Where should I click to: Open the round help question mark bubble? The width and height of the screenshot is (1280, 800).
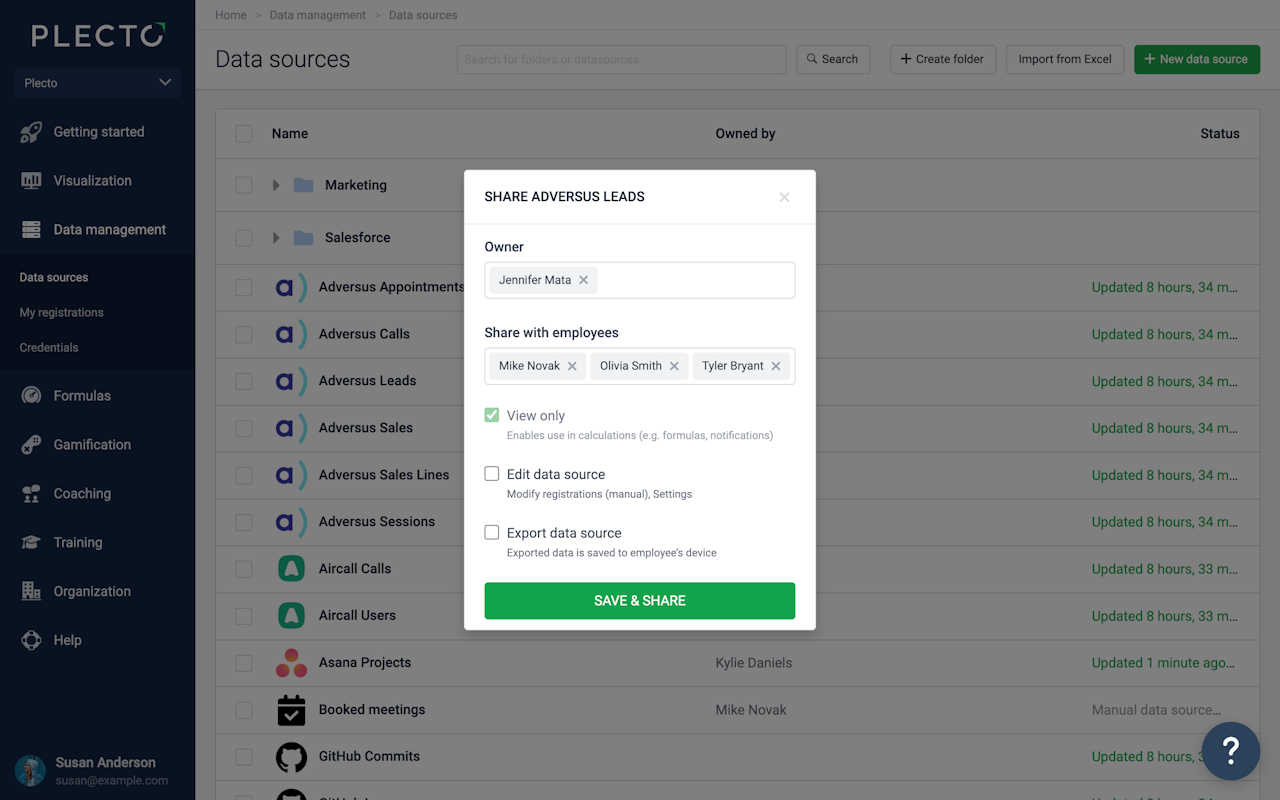coord(1231,750)
